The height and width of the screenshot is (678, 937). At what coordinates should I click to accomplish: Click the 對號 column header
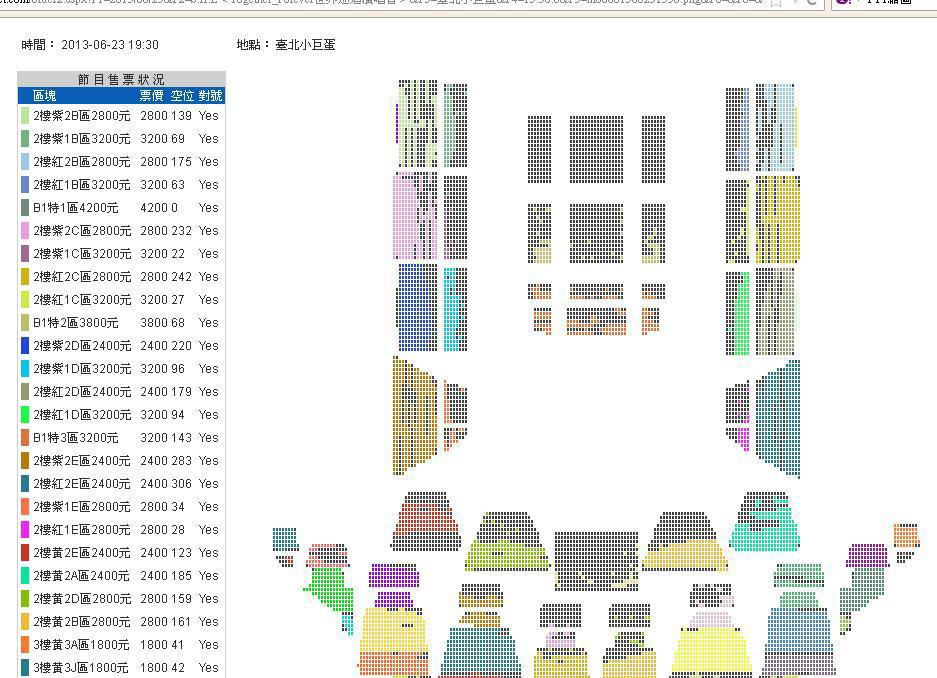tap(210, 96)
